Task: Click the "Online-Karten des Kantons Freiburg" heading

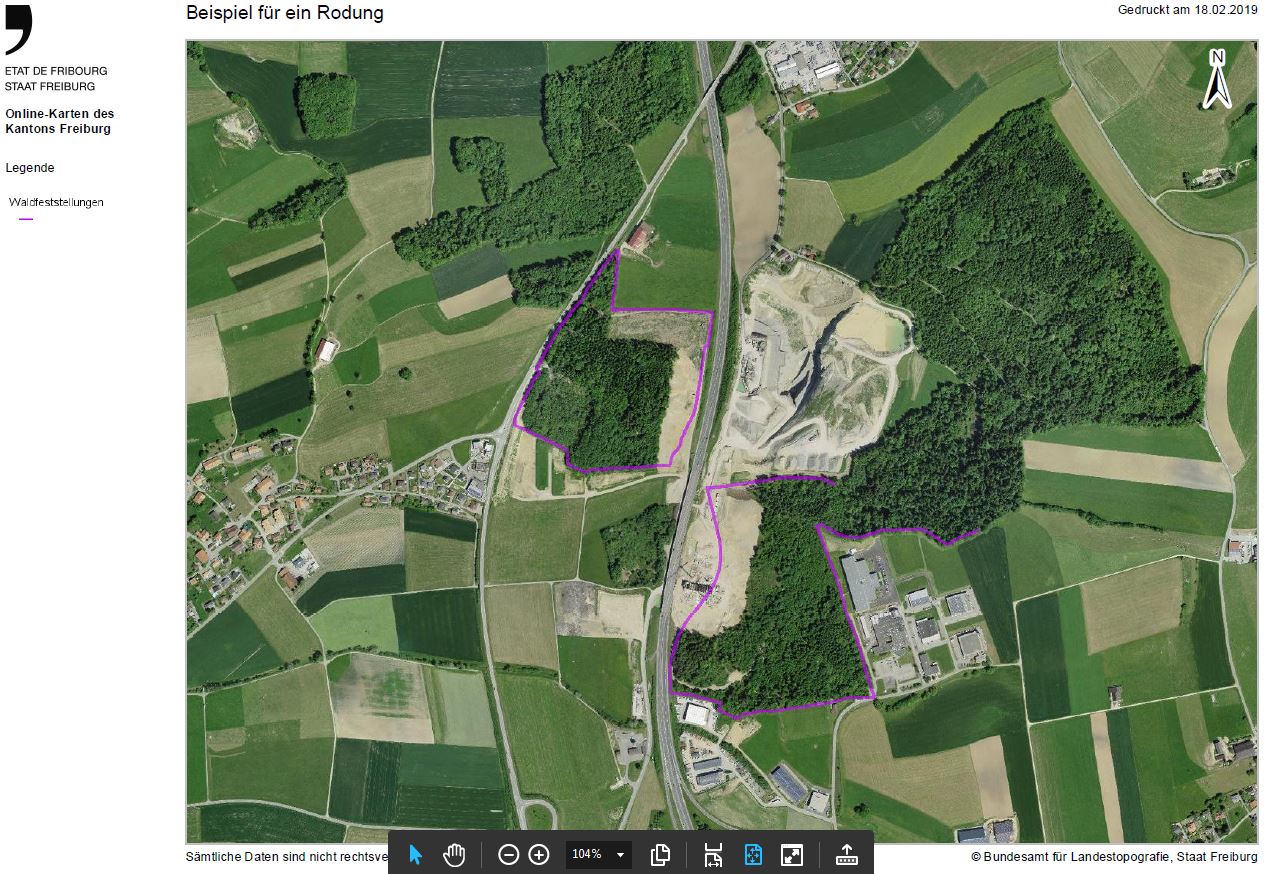Action: [x=60, y=122]
